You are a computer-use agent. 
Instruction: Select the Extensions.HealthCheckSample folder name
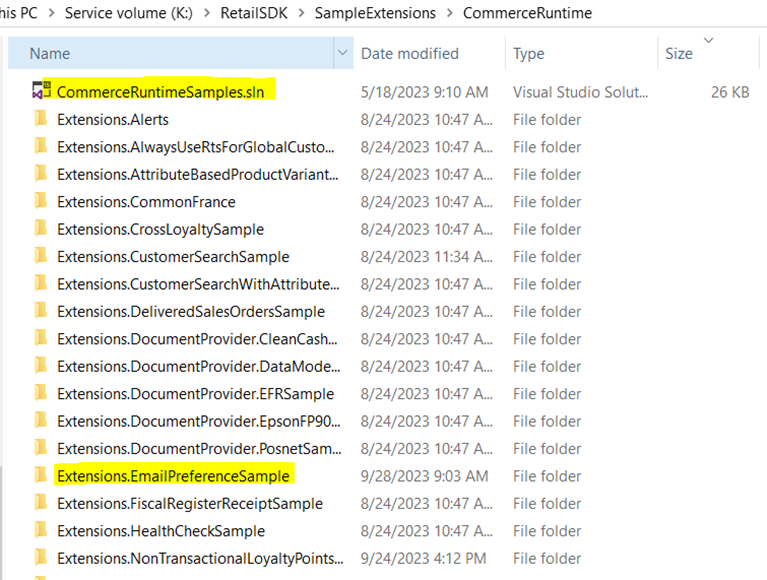click(161, 530)
